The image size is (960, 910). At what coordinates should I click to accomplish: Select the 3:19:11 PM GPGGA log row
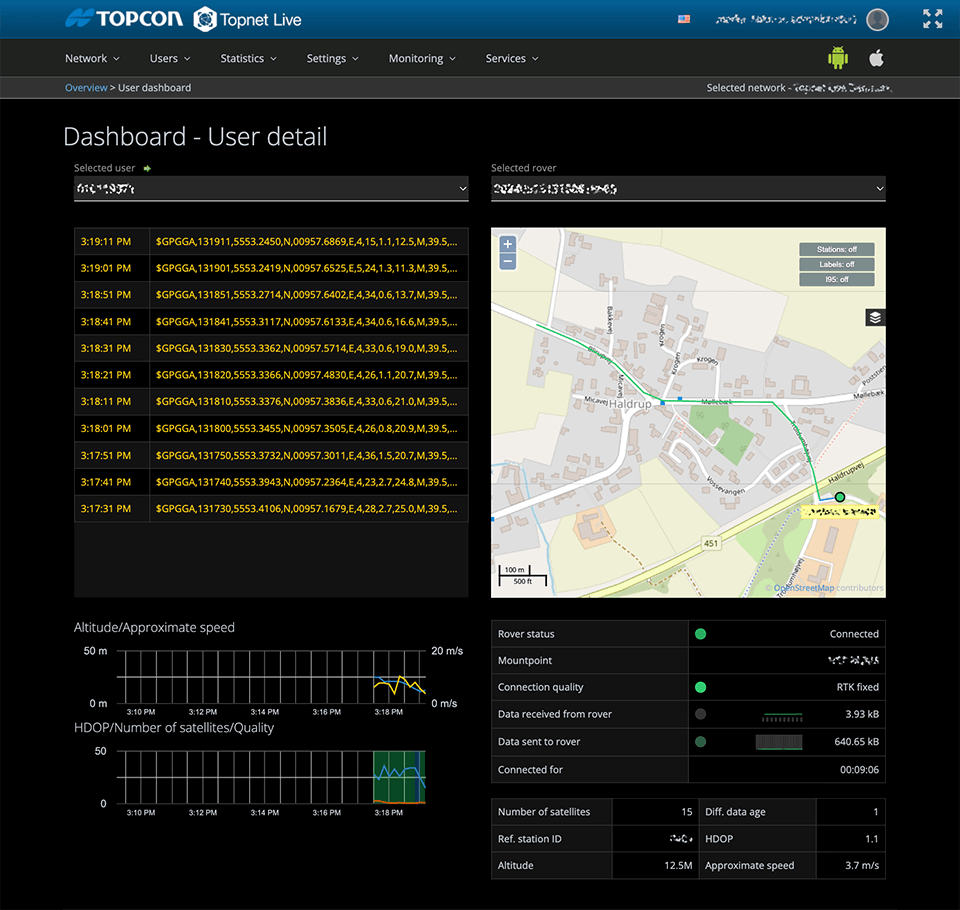(270, 241)
